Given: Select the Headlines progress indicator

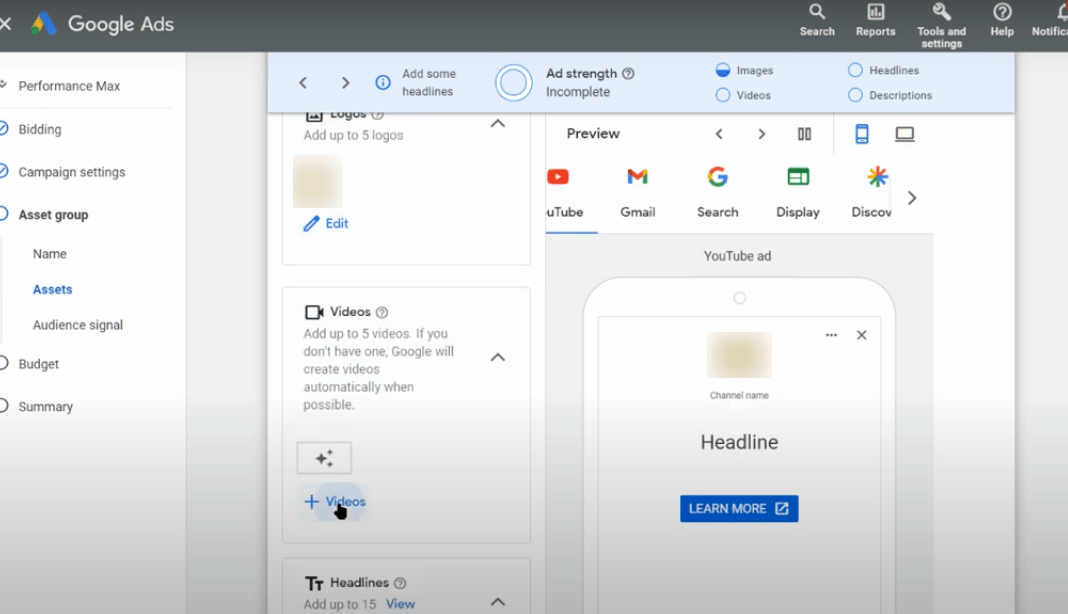Looking at the screenshot, I should coord(855,71).
